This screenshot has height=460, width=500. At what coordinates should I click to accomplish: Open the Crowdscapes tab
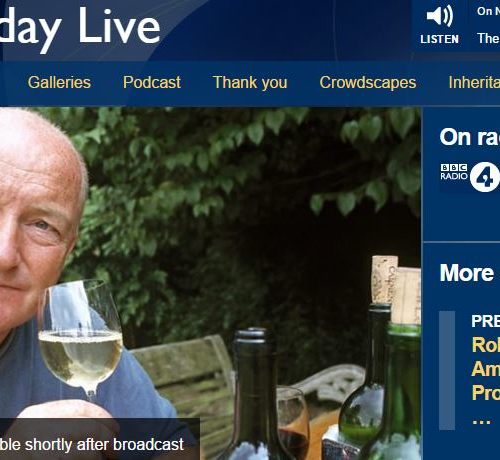[368, 83]
